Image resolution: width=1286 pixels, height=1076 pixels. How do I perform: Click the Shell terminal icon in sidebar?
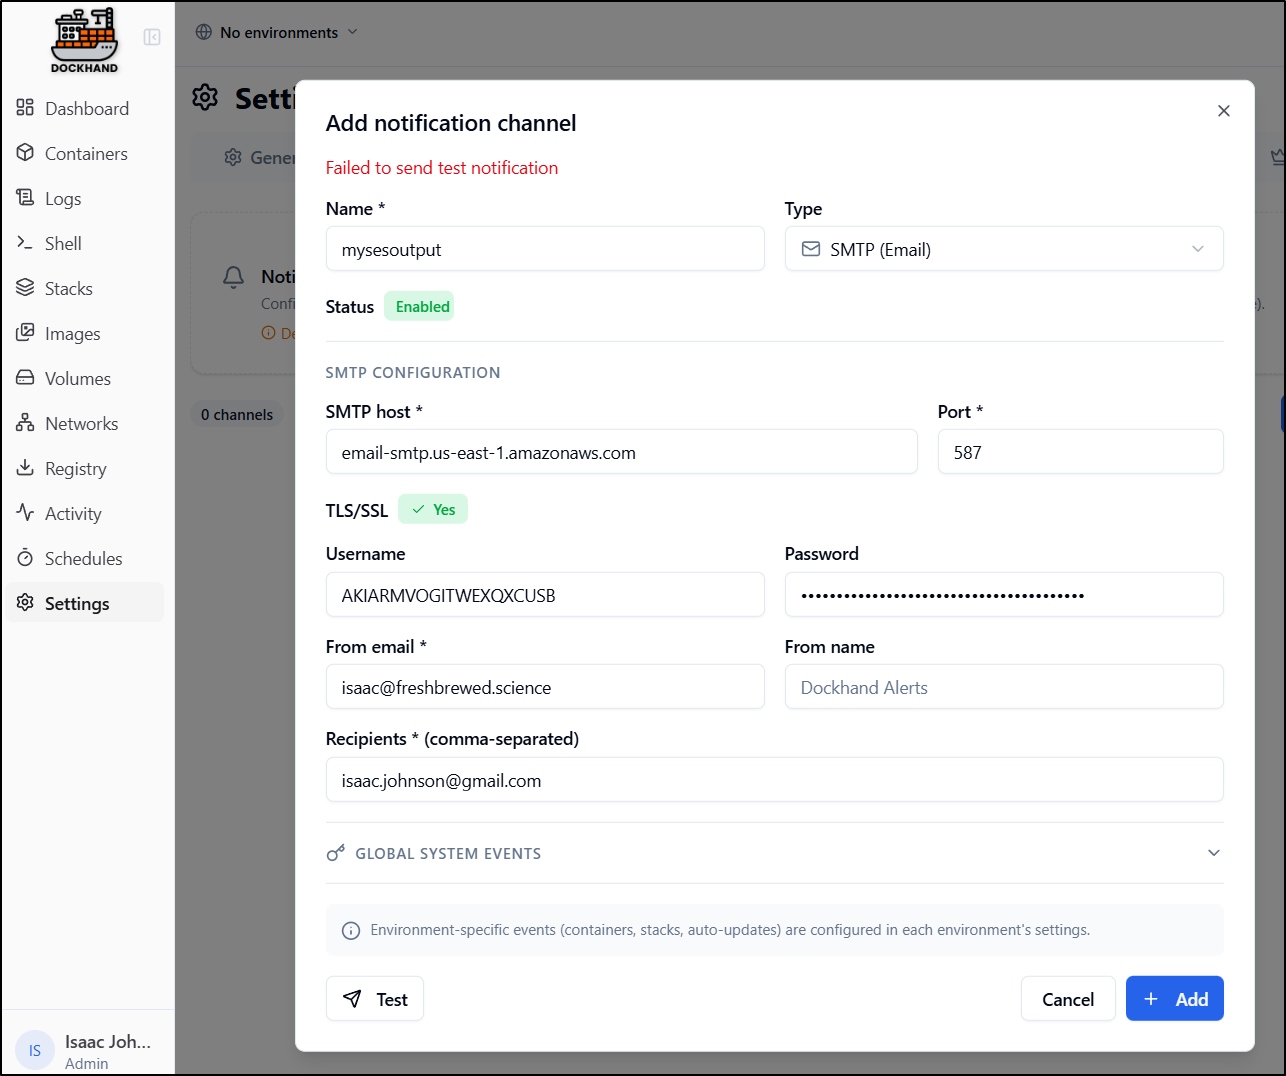click(x=25, y=243)
